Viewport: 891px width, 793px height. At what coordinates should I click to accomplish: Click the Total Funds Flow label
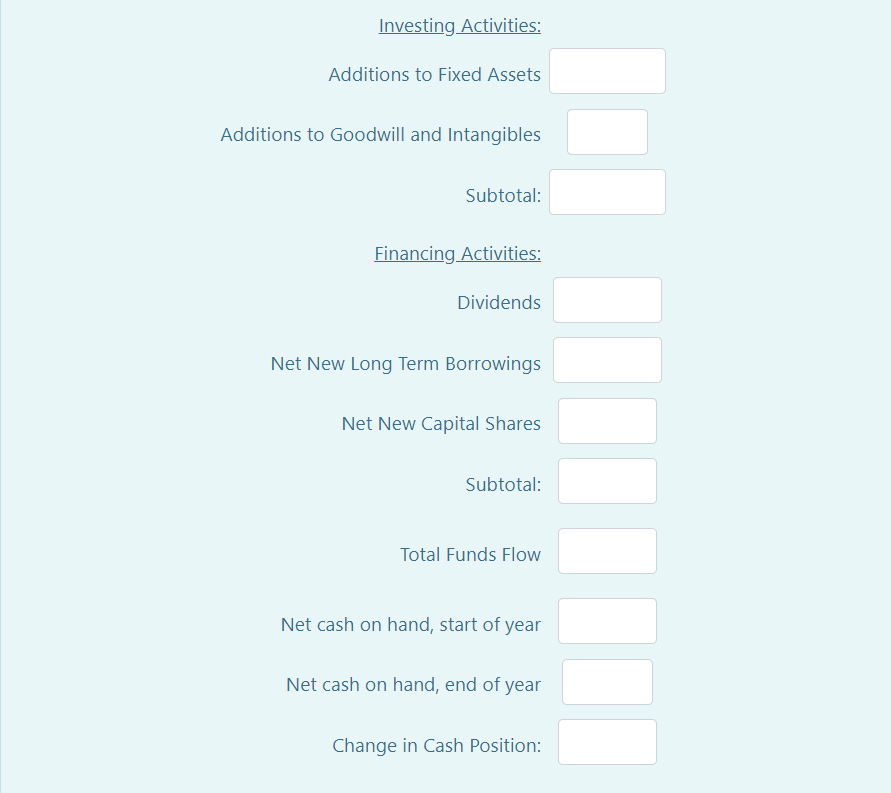coord(470,554)
